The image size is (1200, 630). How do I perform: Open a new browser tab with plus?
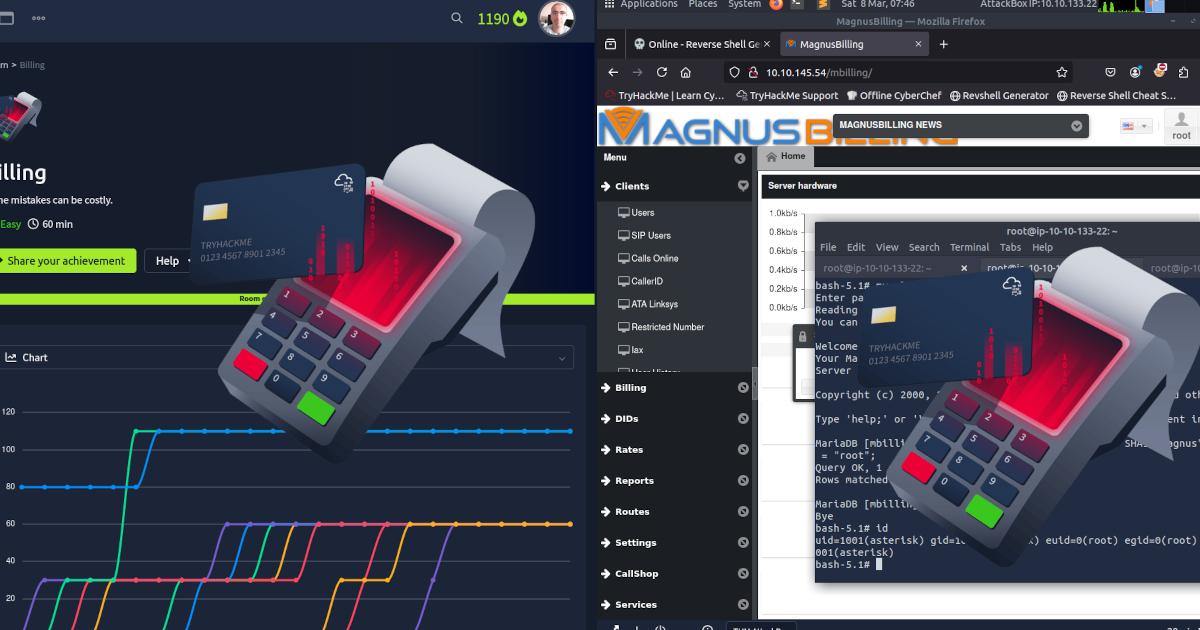click(x=943, y=44)
